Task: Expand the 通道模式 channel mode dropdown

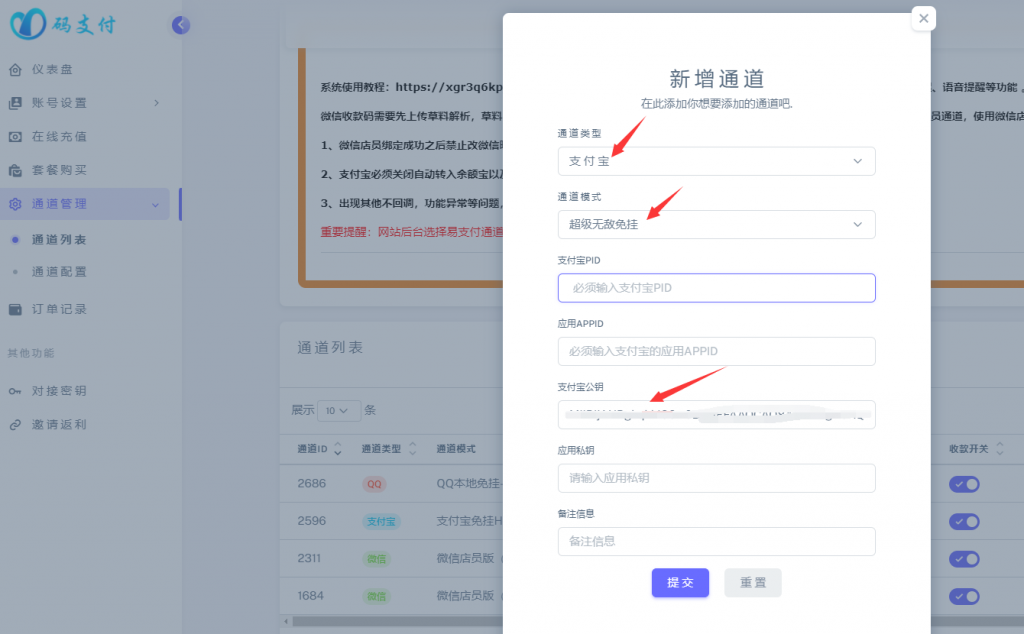Action: click(716, 224)
